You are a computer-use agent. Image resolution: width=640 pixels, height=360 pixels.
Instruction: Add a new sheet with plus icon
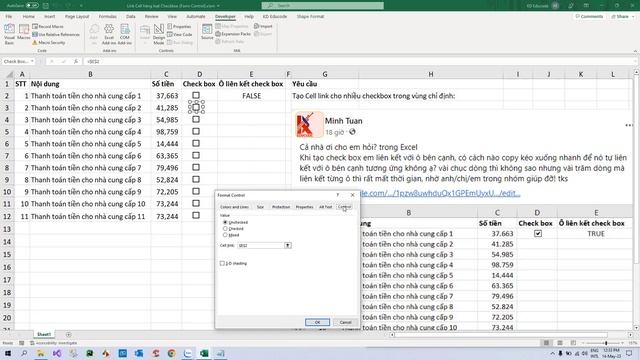68,334
